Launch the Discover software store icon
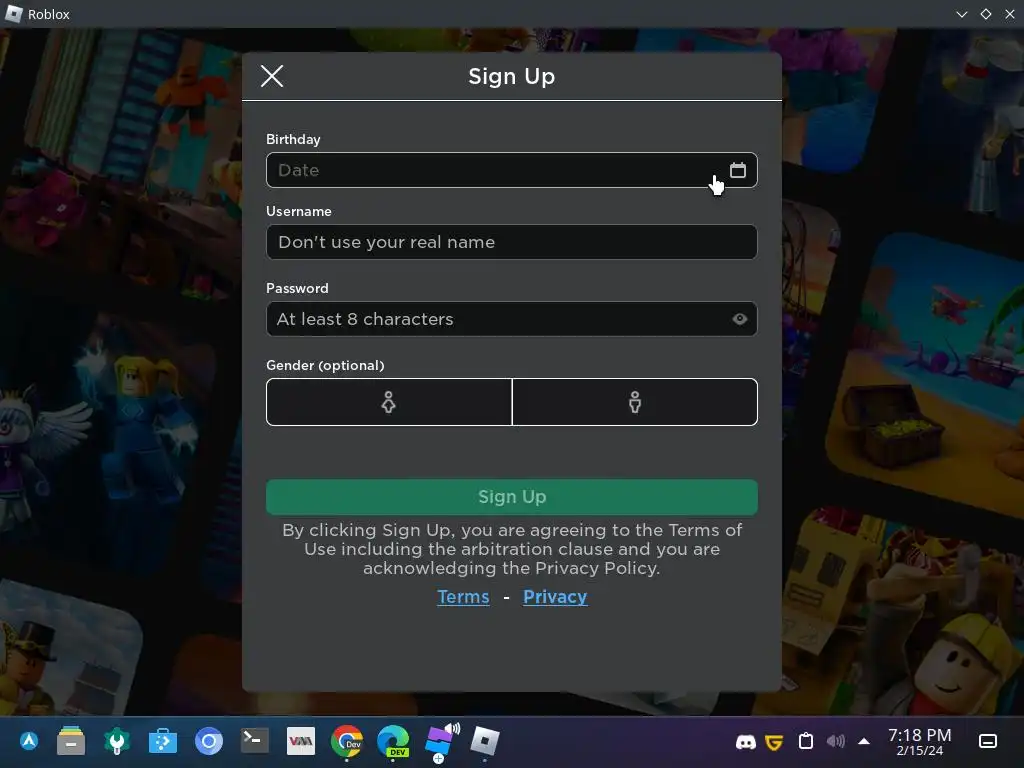This screenshot has width=1024, height=768. pos(163,741)
